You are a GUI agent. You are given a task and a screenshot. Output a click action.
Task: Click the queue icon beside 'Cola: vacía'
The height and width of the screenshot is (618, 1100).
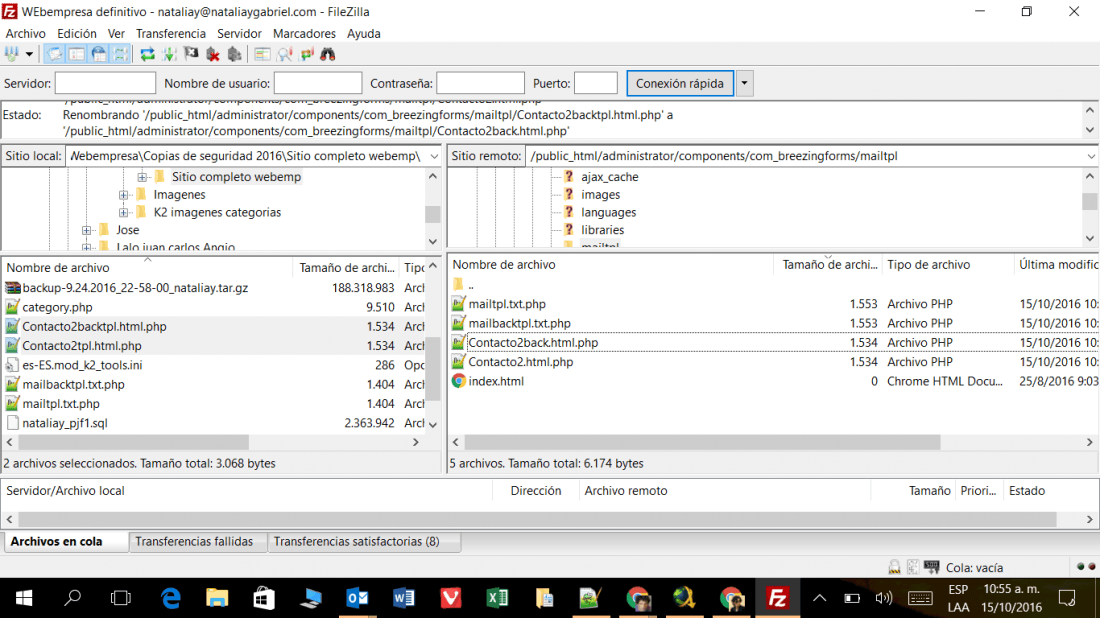932,567
